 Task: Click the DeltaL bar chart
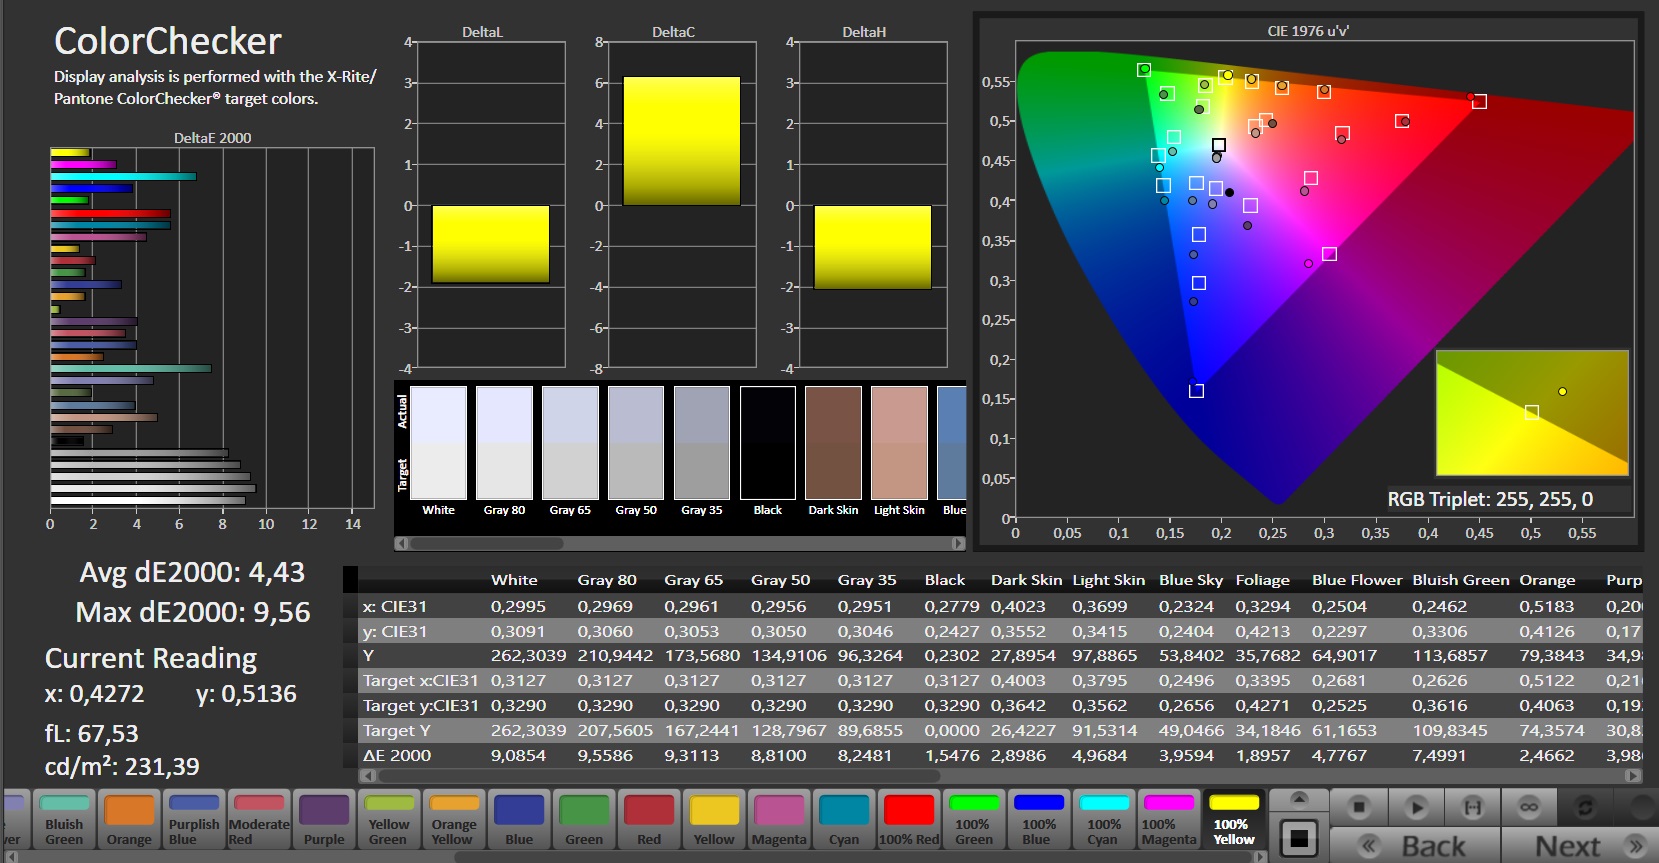click(x=490, y=206)
